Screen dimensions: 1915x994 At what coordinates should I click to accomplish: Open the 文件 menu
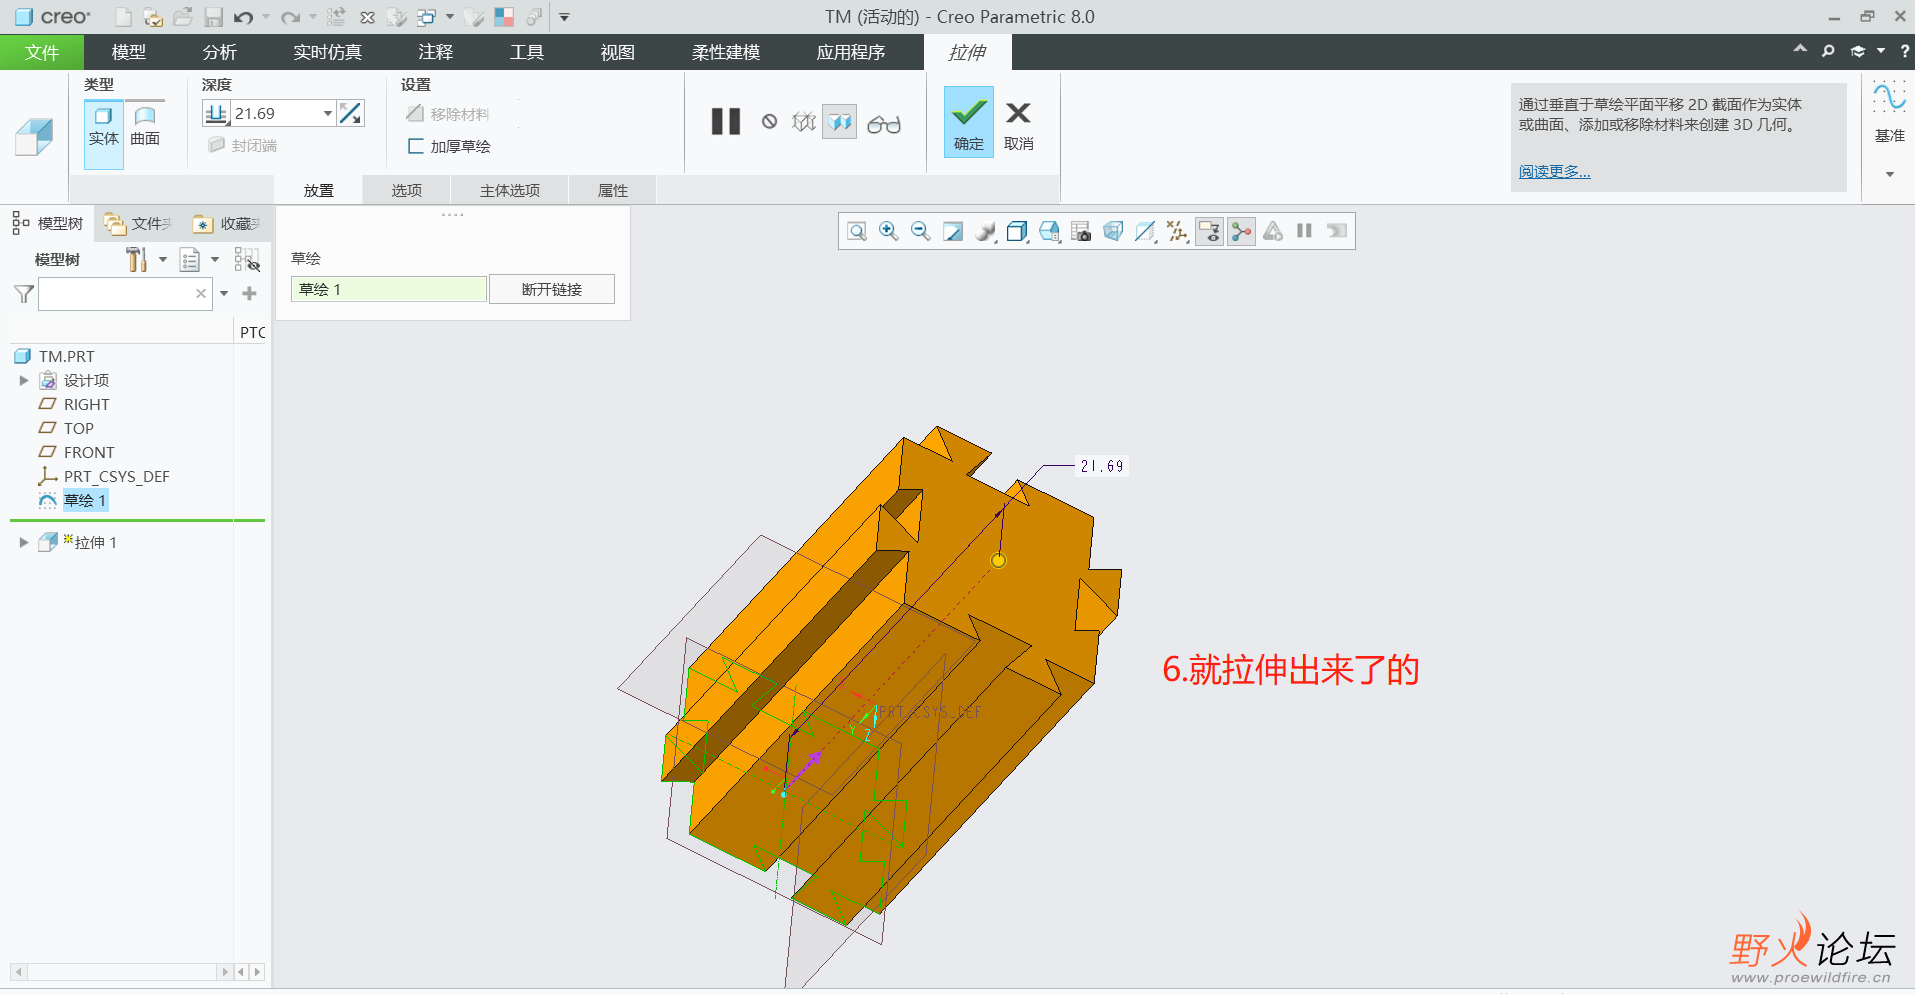(42, 52)
